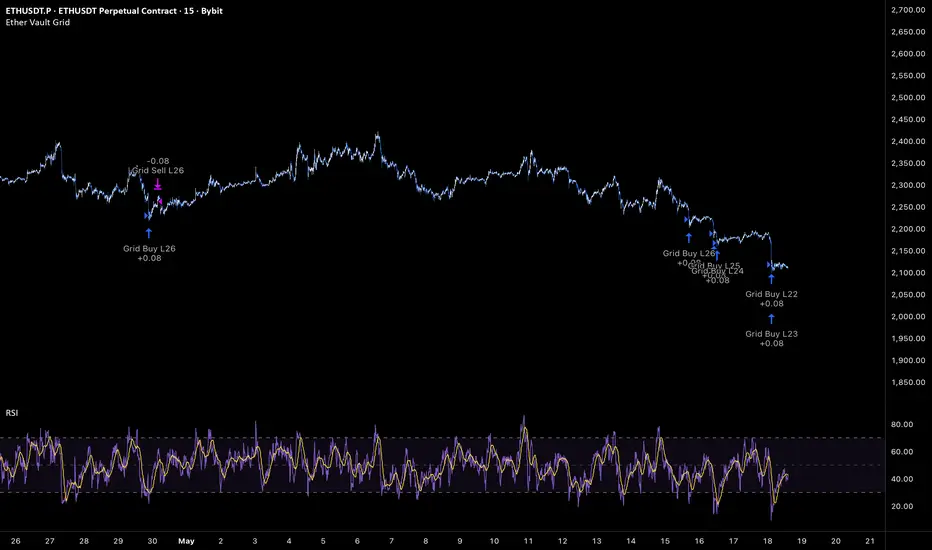Click the 1,900.00 price axis label
The image size is (932, 550).
[908, 360]
